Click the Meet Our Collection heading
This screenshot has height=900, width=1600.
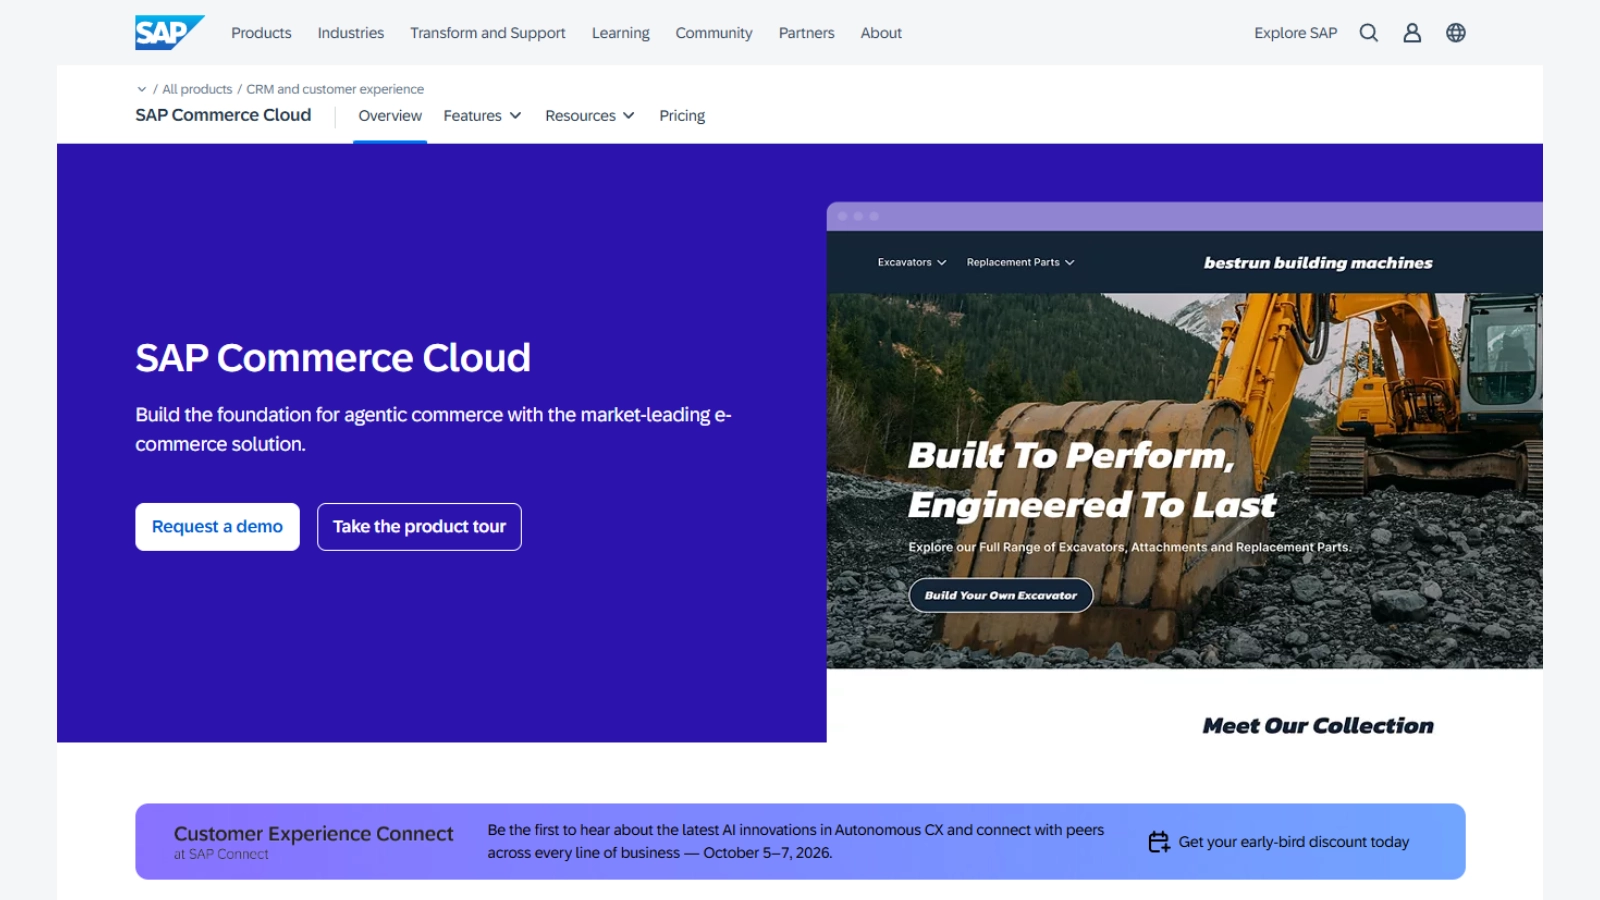1318,726
